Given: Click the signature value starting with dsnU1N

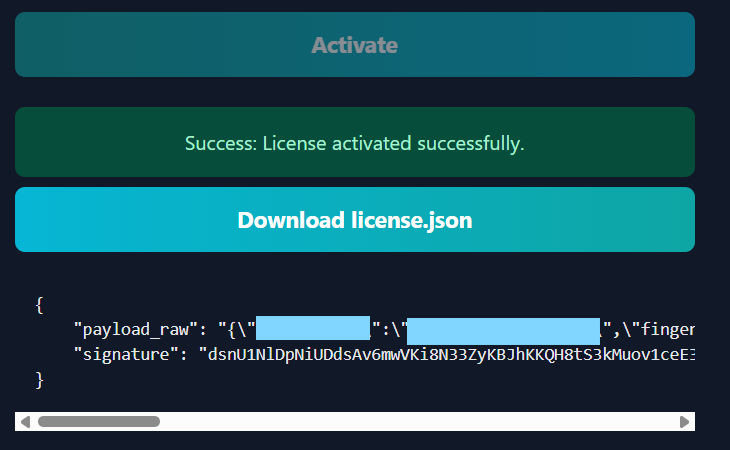Looking at the screenshot, I should [x=447, y=355].
